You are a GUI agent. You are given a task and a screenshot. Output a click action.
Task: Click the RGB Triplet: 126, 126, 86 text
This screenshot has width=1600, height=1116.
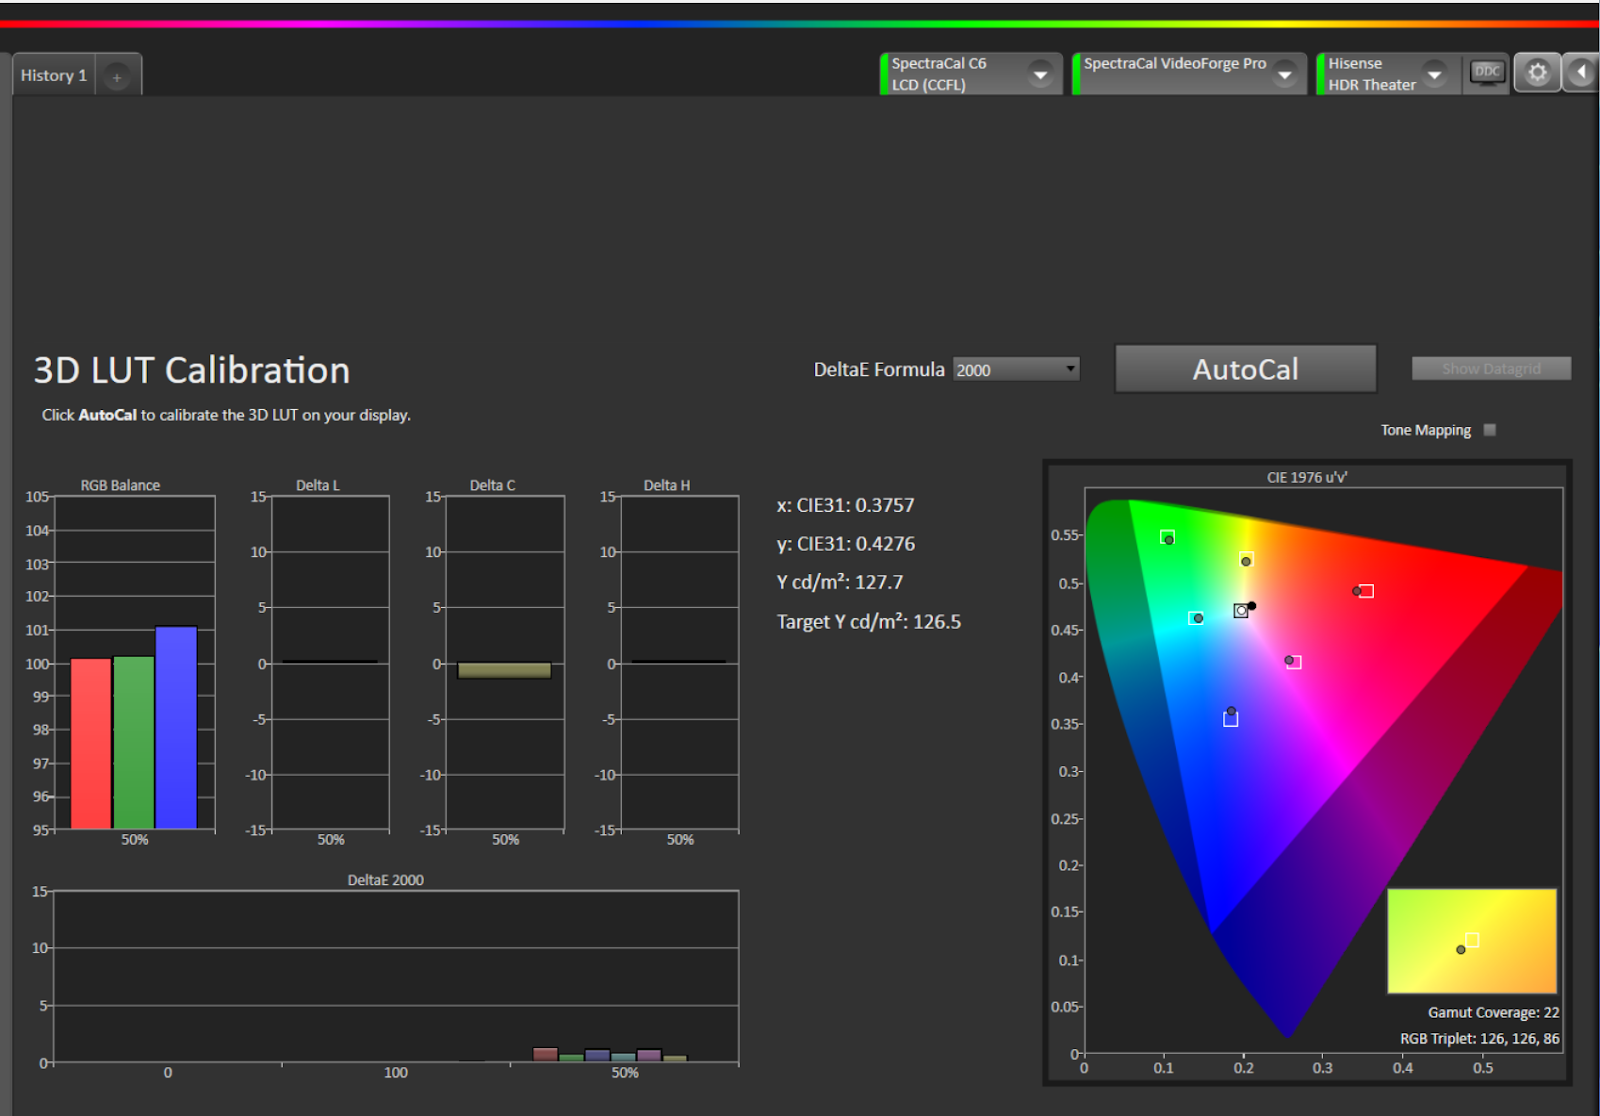click(x=1479, y=1038)
